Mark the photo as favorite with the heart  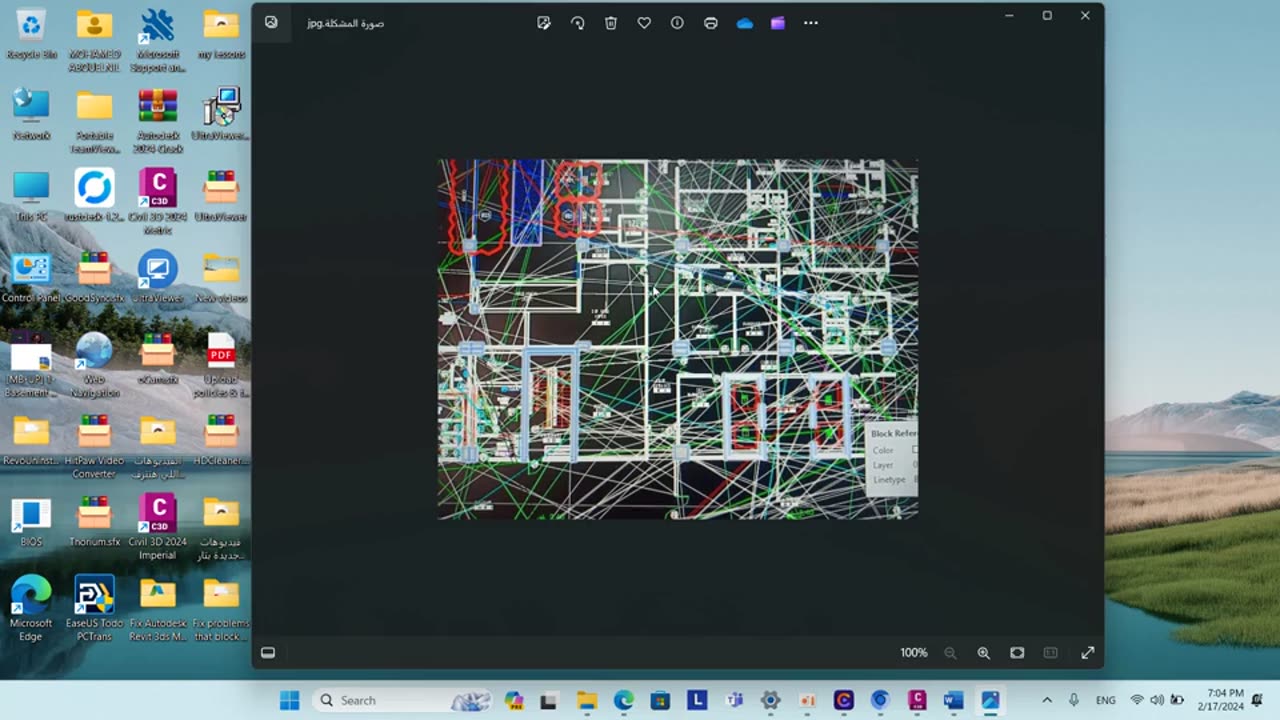pos(644,23)
